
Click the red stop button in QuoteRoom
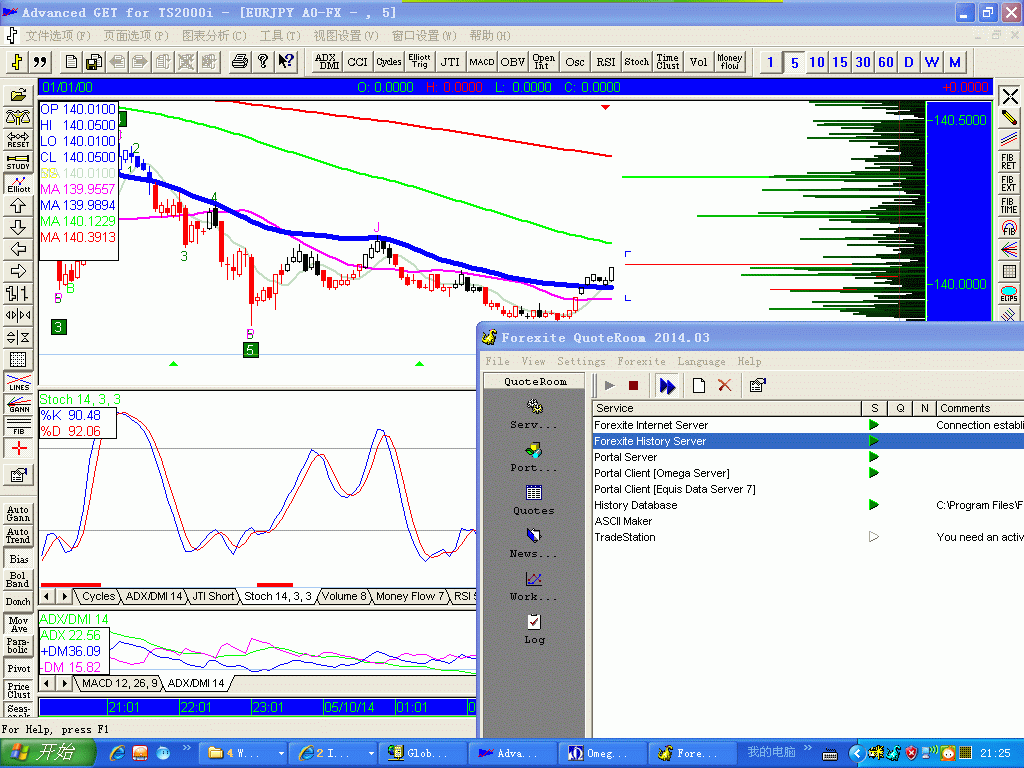(633, 385)
